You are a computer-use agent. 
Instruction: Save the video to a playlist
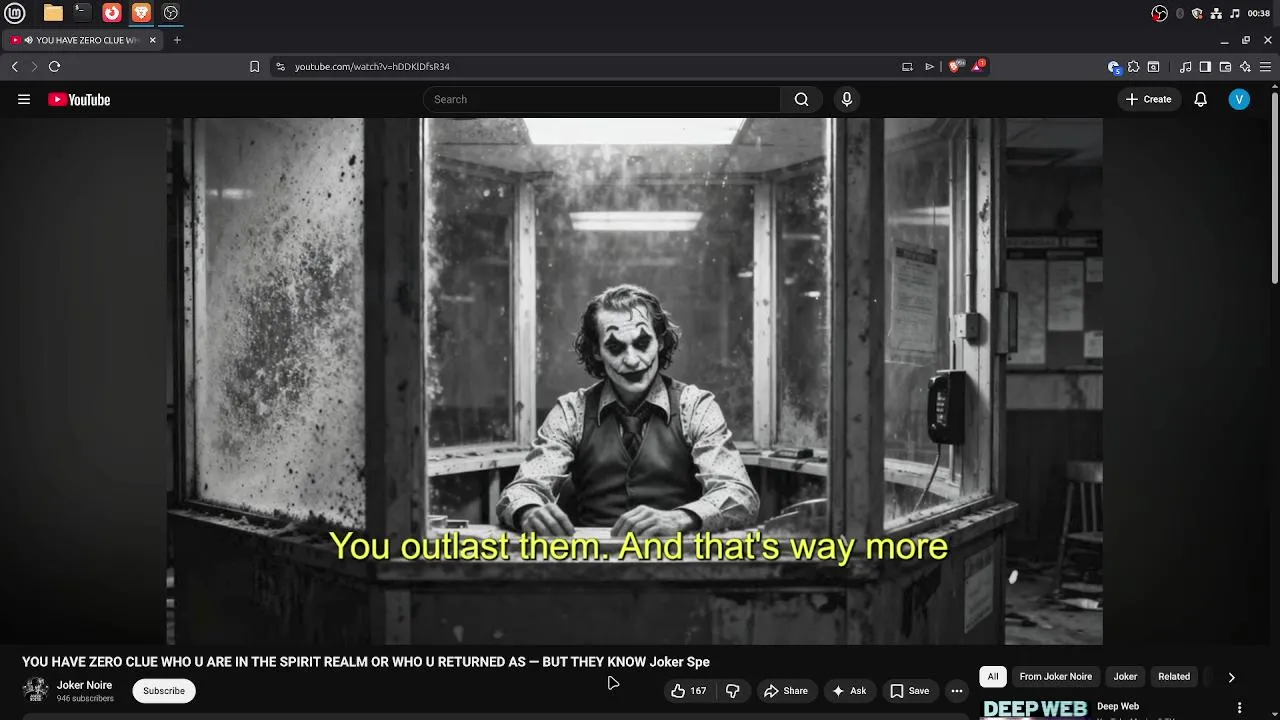[910, 691]
